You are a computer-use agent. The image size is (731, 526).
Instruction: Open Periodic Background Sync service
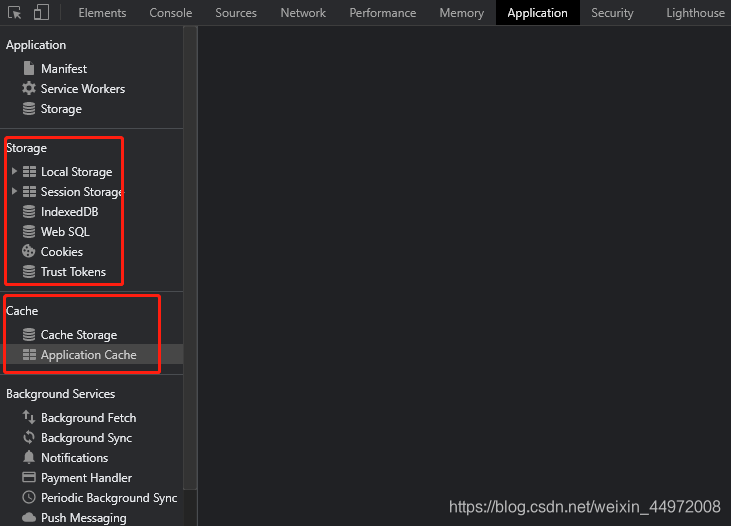click(x=109, y=498)
